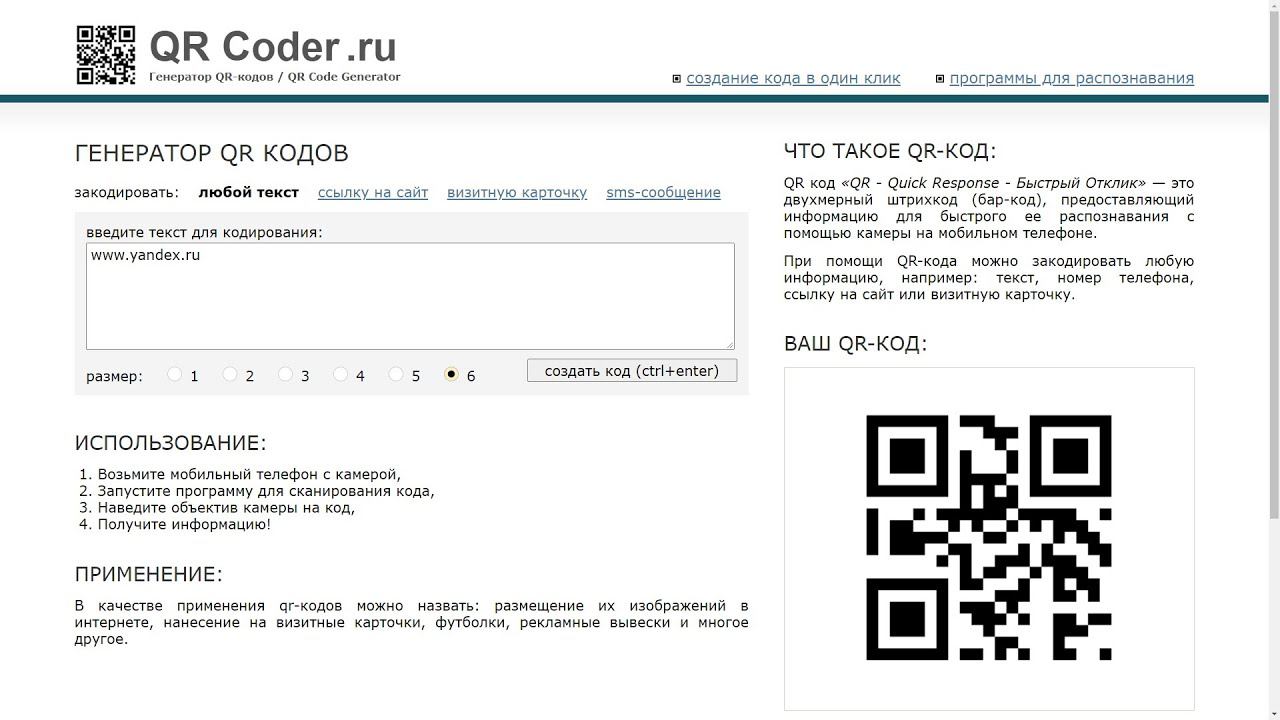Choose size 6 radio button
1280x720 pixels.
coord(451,374)
